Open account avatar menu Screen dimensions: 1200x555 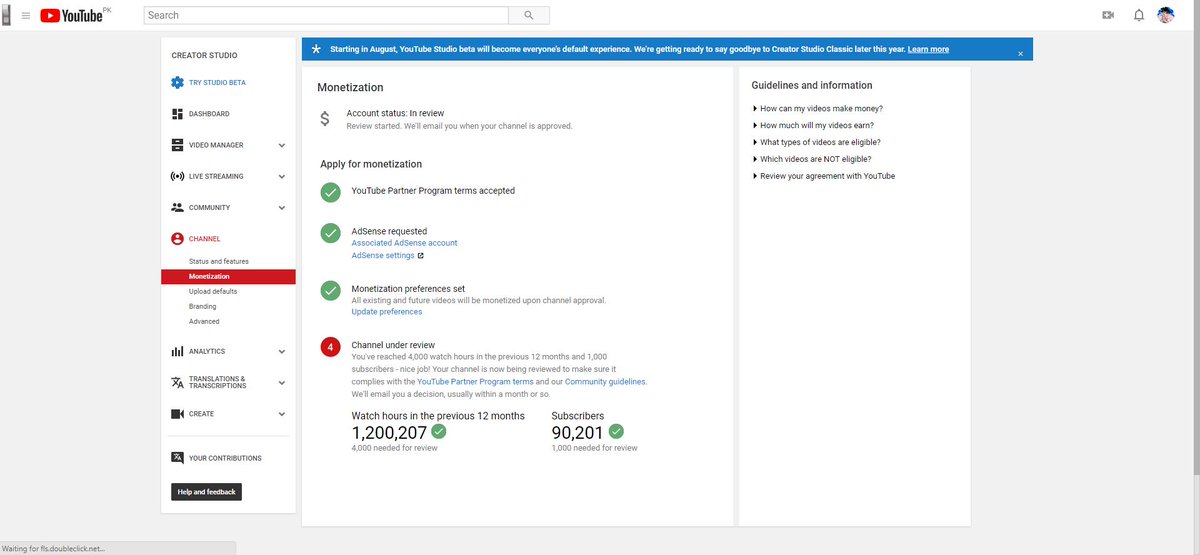pyautogui.click(x=1166, y=15)
